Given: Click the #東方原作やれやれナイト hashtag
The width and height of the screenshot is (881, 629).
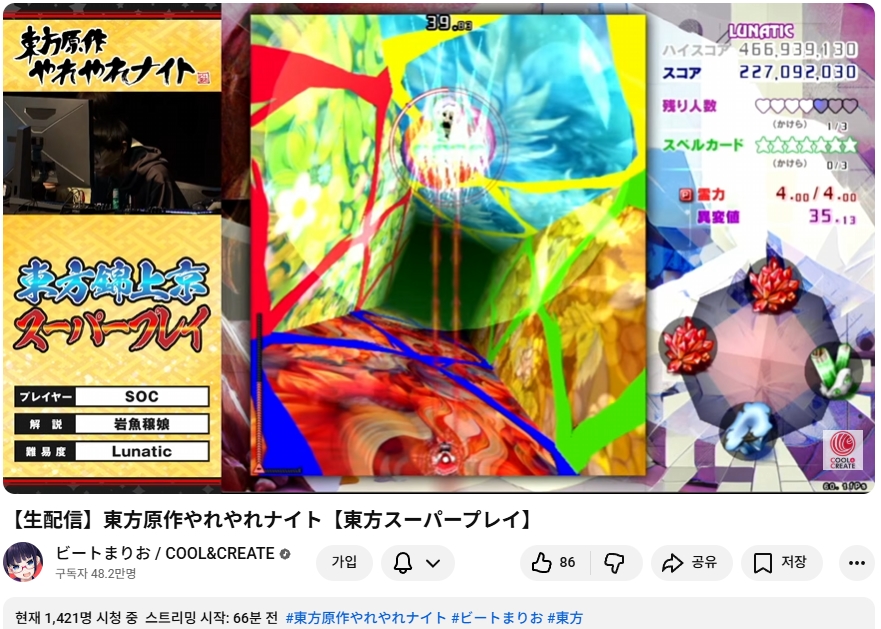Looking at the screenshot, I should pos(366,618).
